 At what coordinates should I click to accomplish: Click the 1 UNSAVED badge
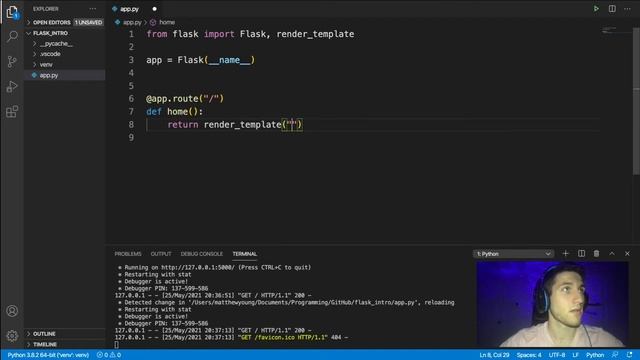click(x=88, y=22)
